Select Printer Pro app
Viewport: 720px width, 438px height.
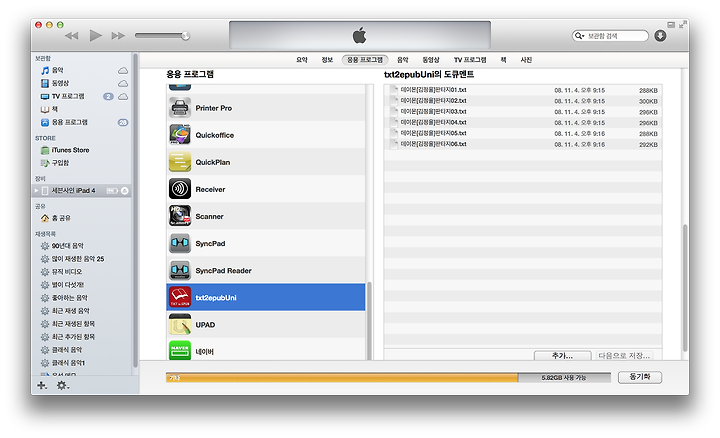pyautogui.click(x=266, y=108)
